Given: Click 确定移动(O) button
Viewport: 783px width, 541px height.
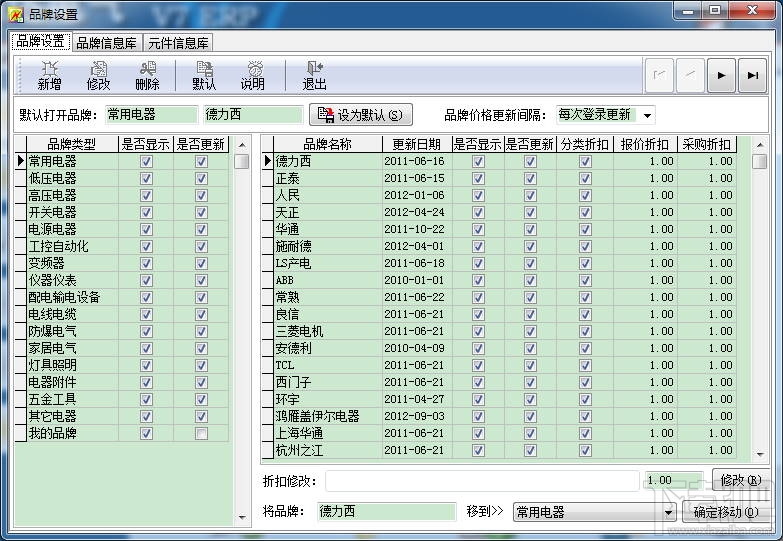Looking at the screenshot, I should 726,512.
